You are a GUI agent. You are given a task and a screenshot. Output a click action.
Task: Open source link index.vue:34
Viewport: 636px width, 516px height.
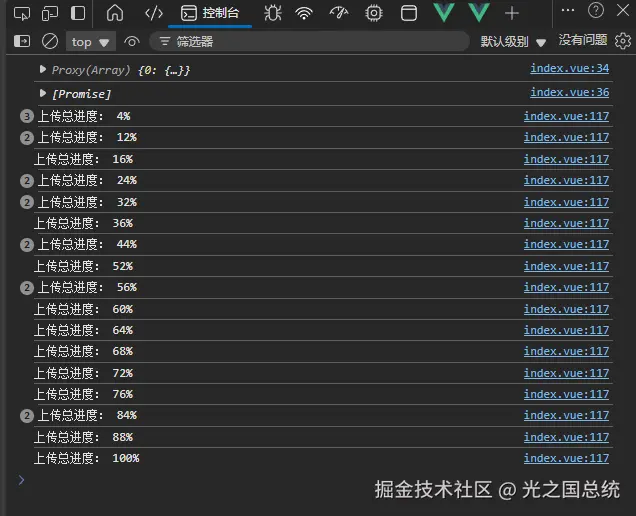tap(569, 68)
